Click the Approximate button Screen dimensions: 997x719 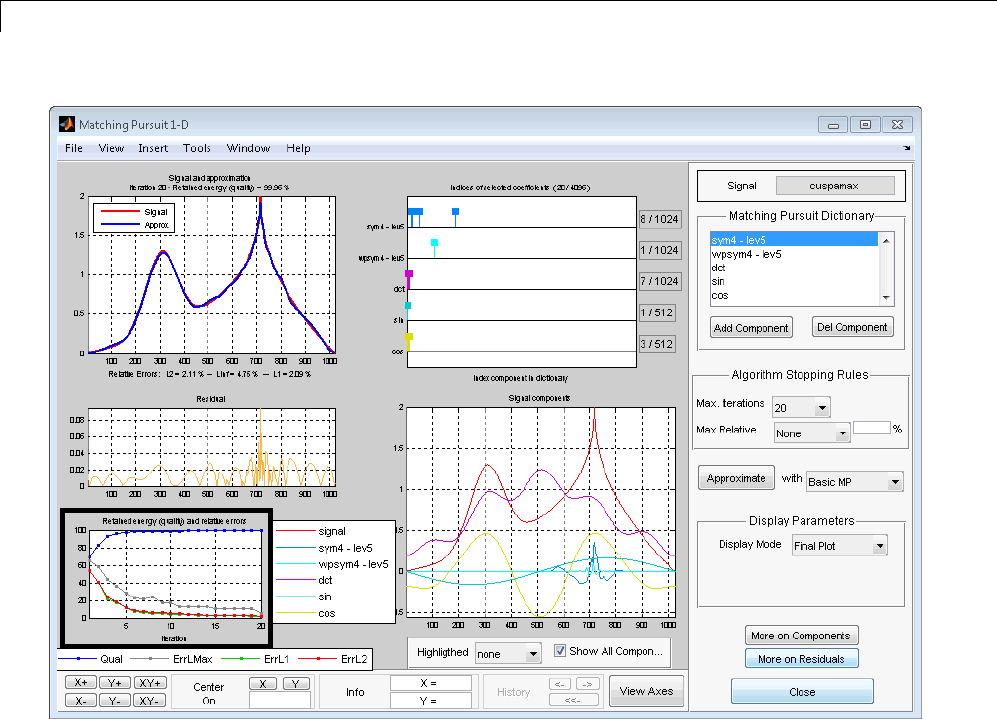pos(736,479)
